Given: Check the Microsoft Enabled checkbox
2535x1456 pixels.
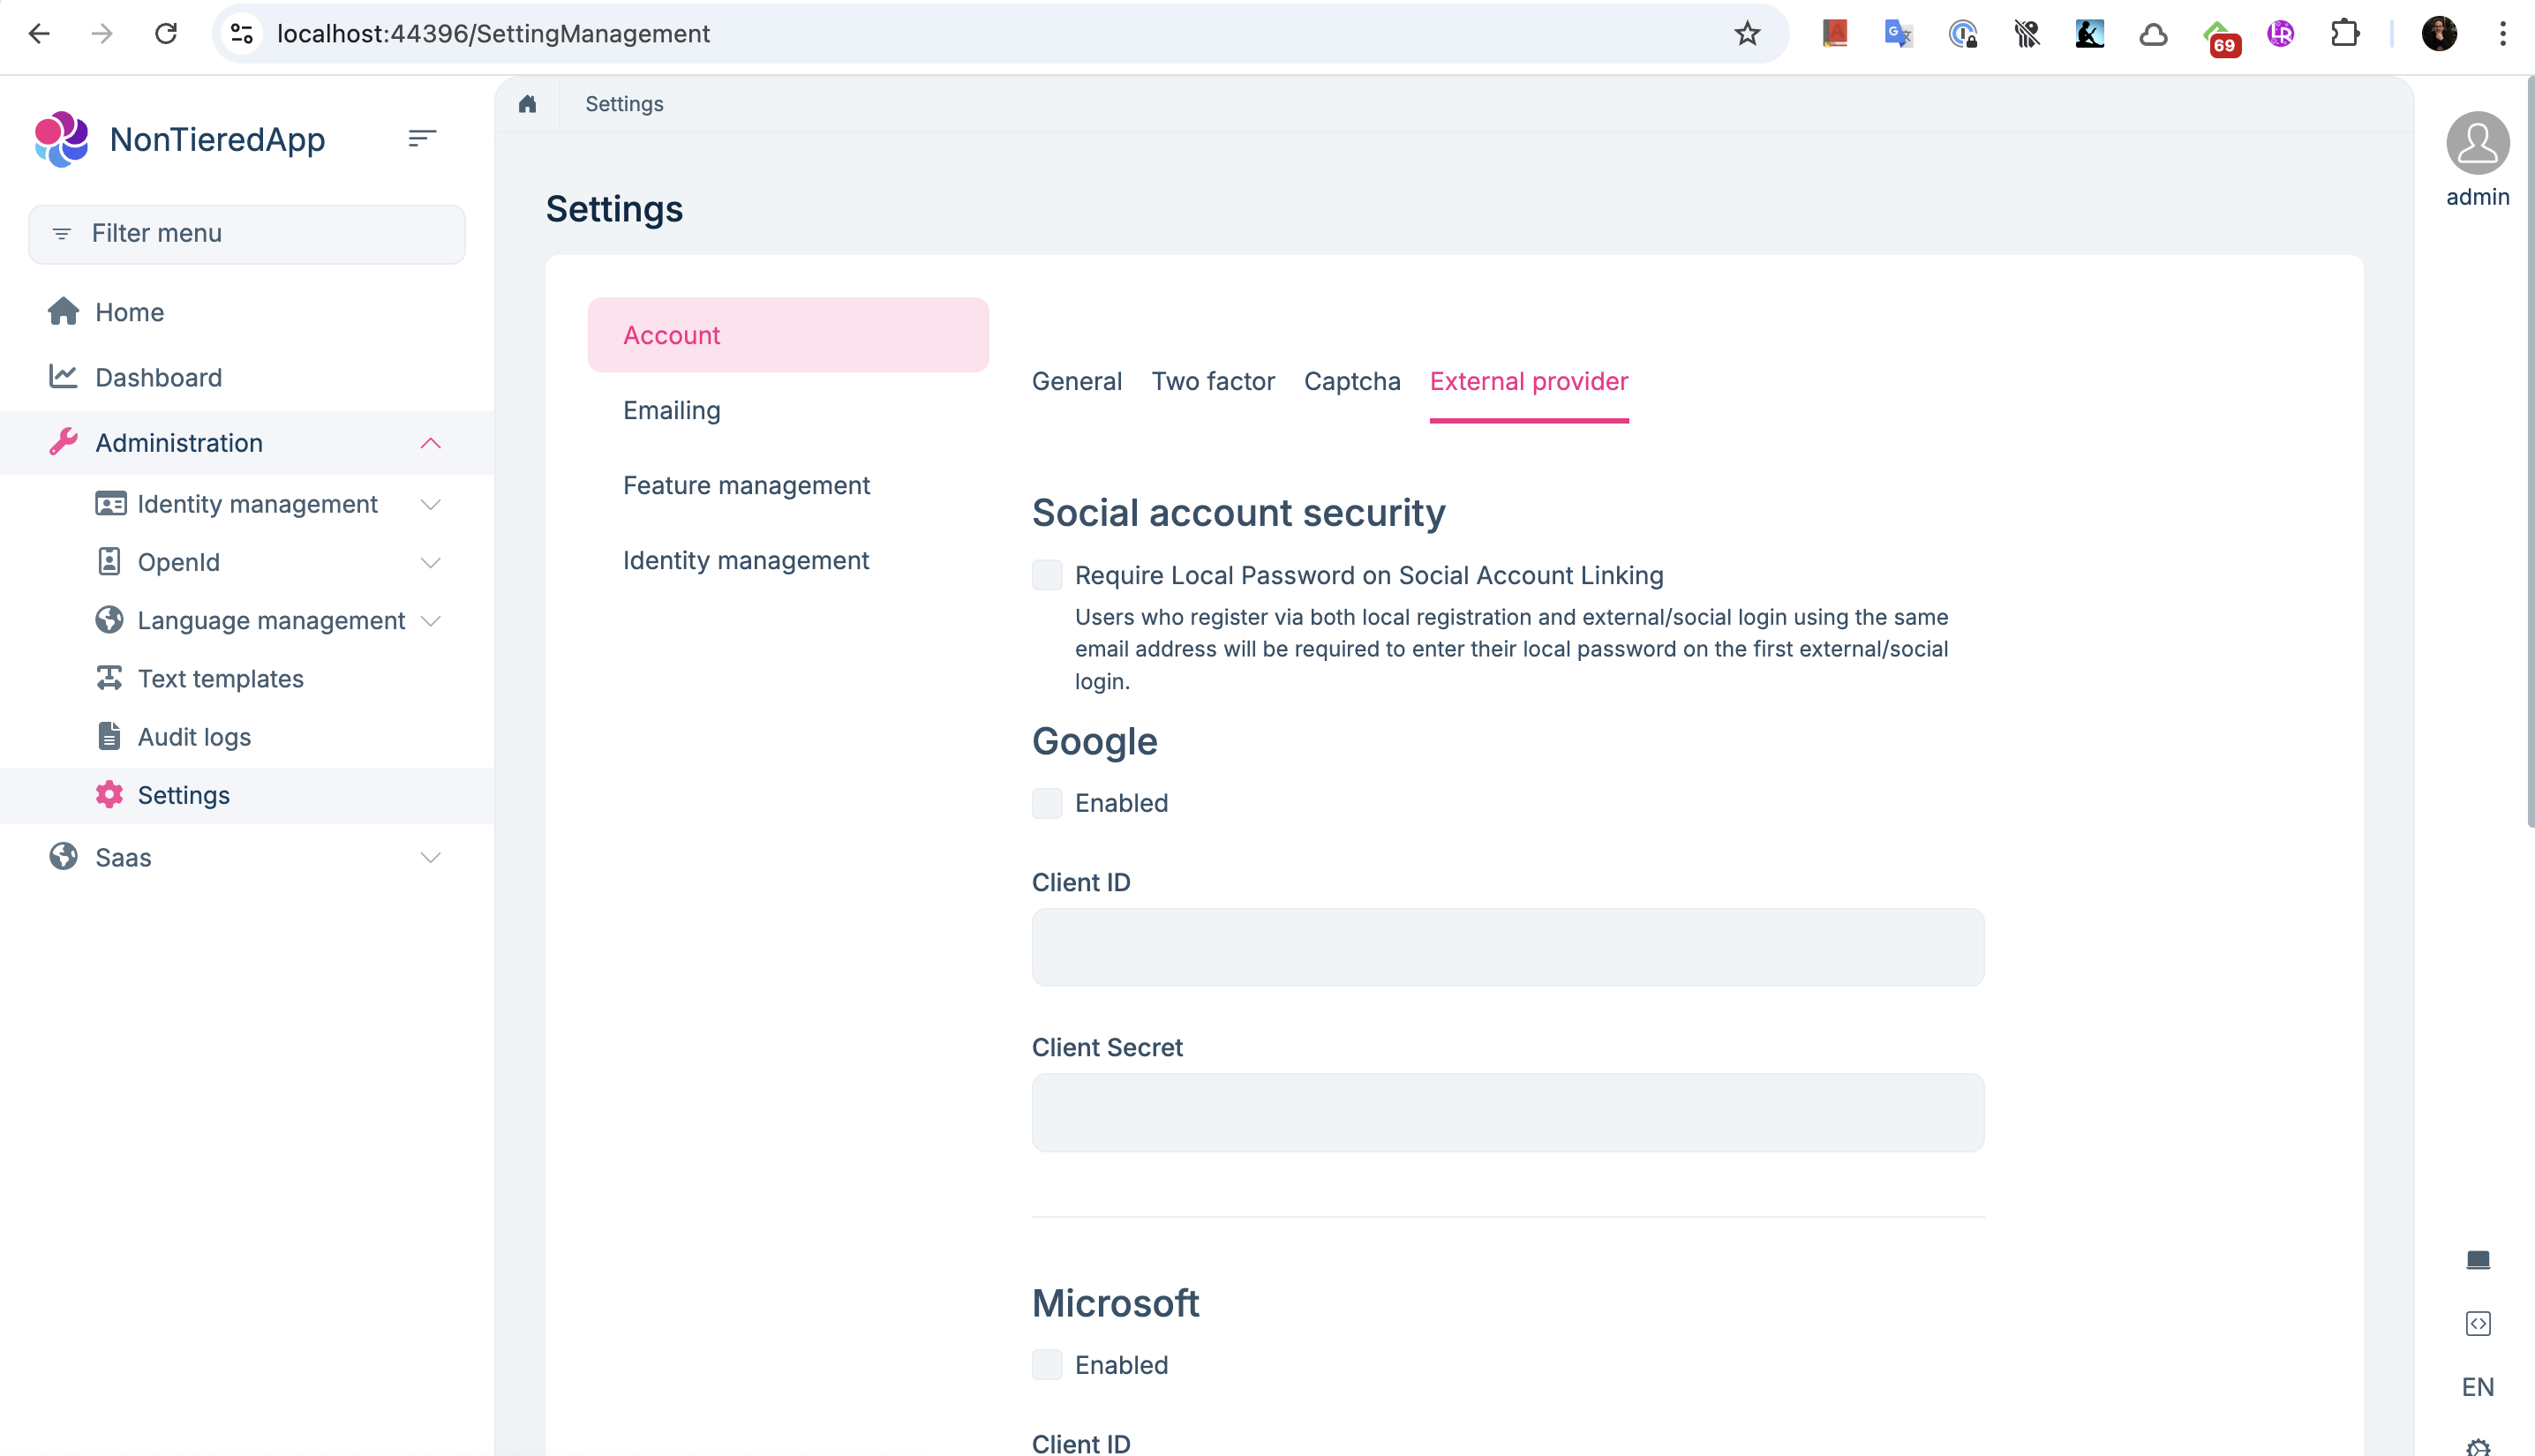Looking at the screenshot, I should pyautogui.click(x=1047, y=1365).
